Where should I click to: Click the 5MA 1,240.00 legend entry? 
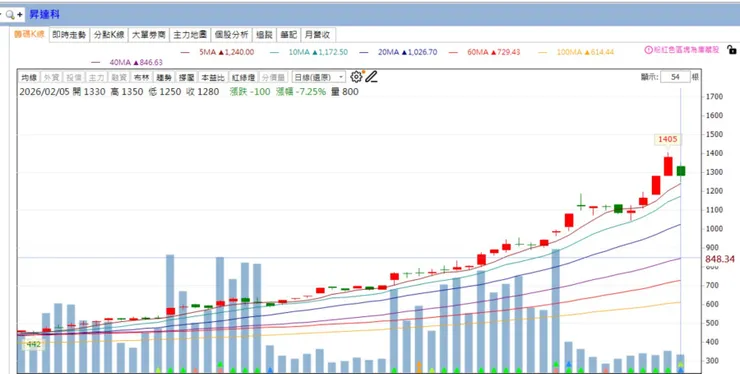(x=217, y=52)
